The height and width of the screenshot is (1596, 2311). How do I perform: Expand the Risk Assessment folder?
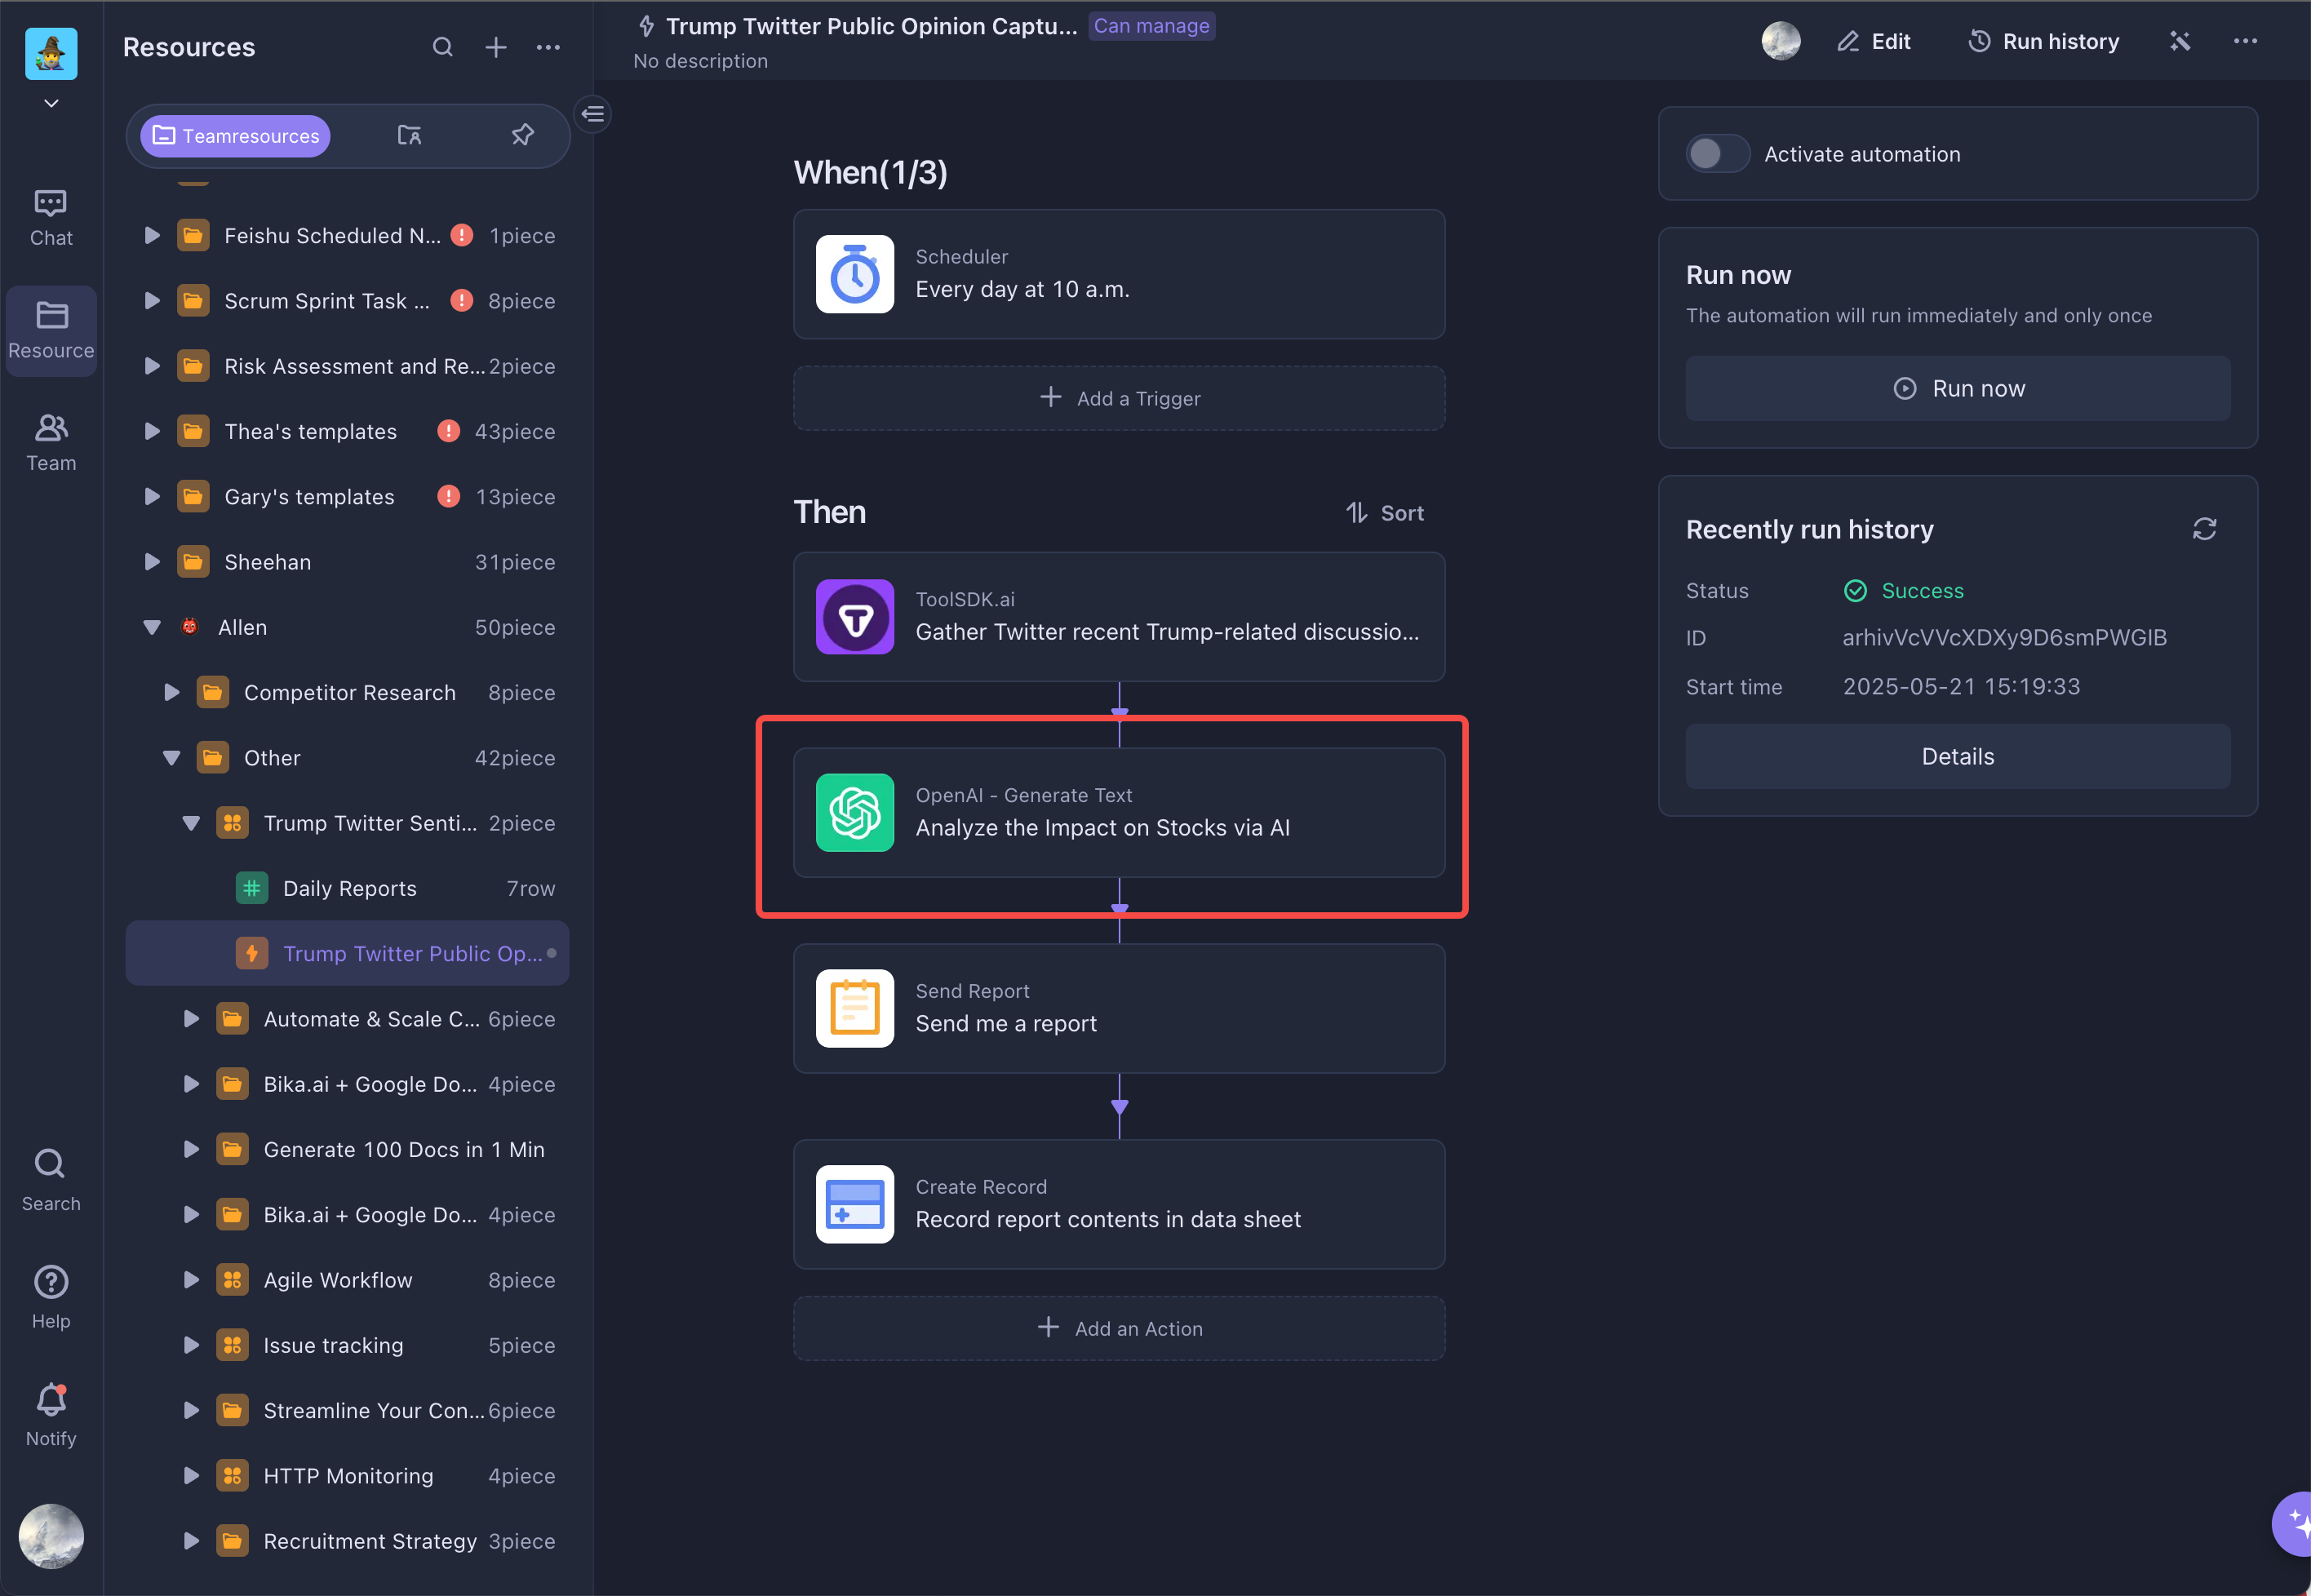151,366
